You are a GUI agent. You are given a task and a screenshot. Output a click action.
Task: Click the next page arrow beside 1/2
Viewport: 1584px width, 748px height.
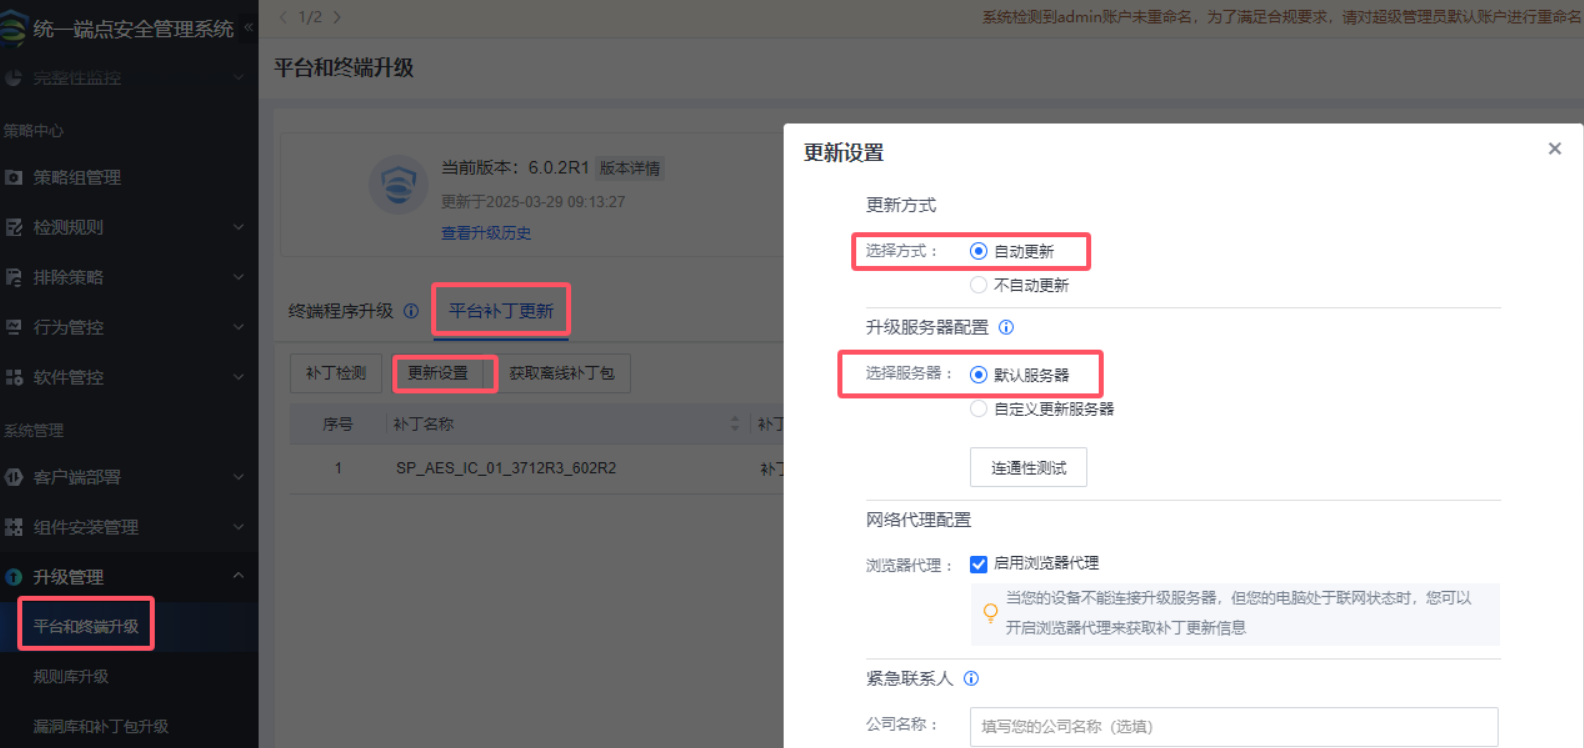click(337, 17)
